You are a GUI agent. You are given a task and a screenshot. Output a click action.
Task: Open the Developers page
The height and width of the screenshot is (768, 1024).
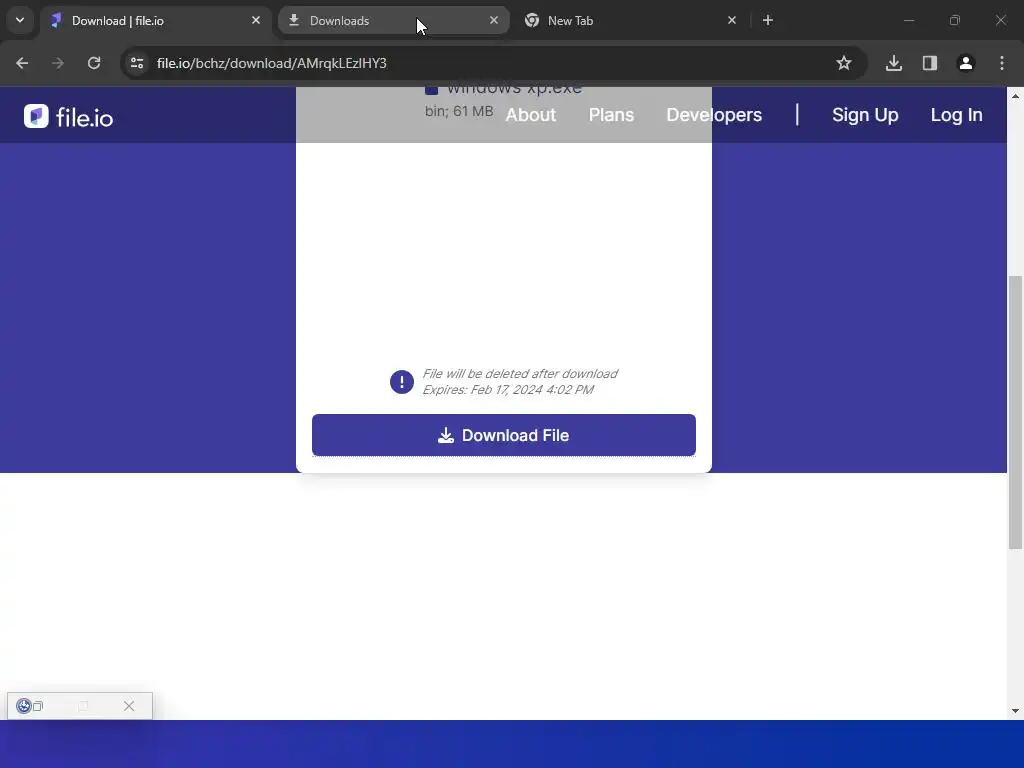click(x=714, y=115)
